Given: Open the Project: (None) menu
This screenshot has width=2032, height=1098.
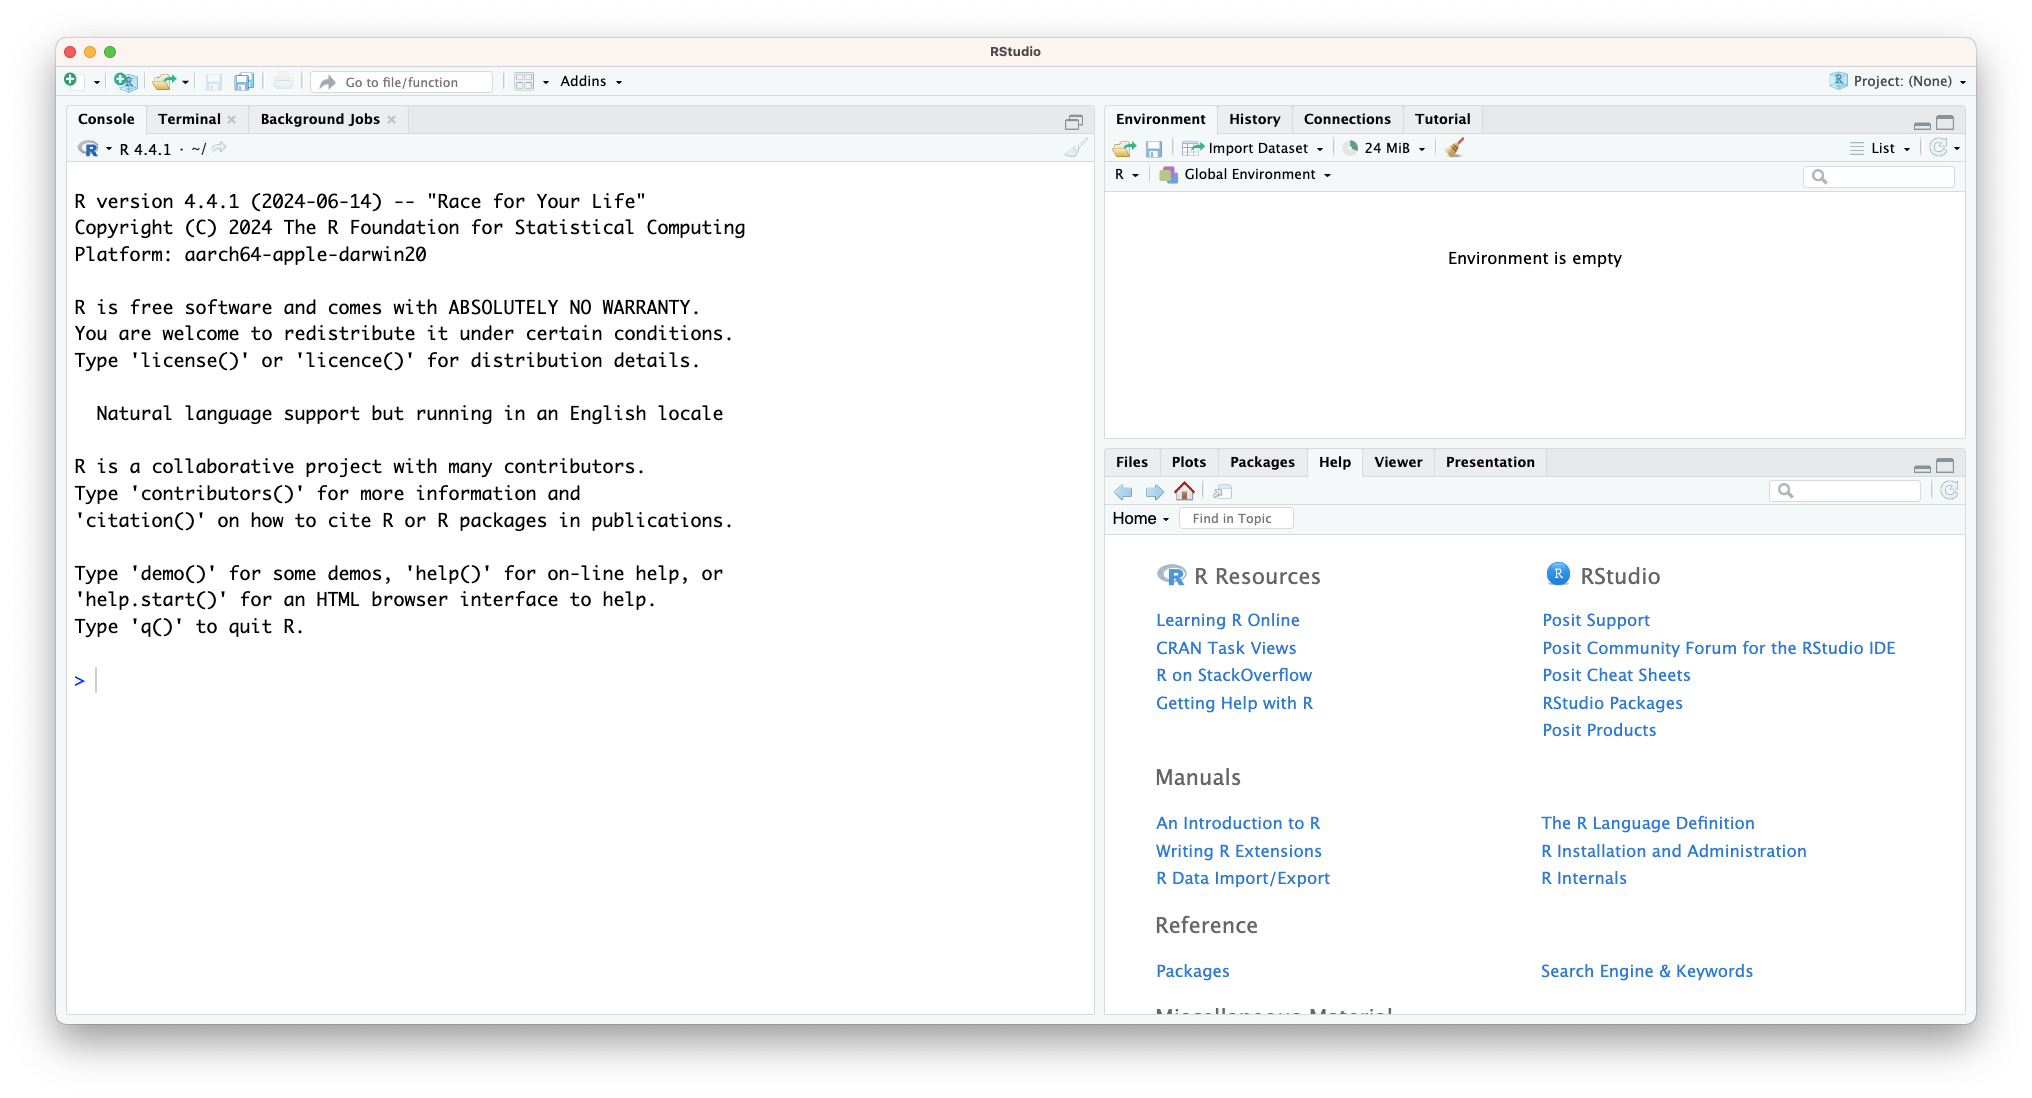Looking at the screenshot, I should pyautogui.click(x=1898, y=81).
